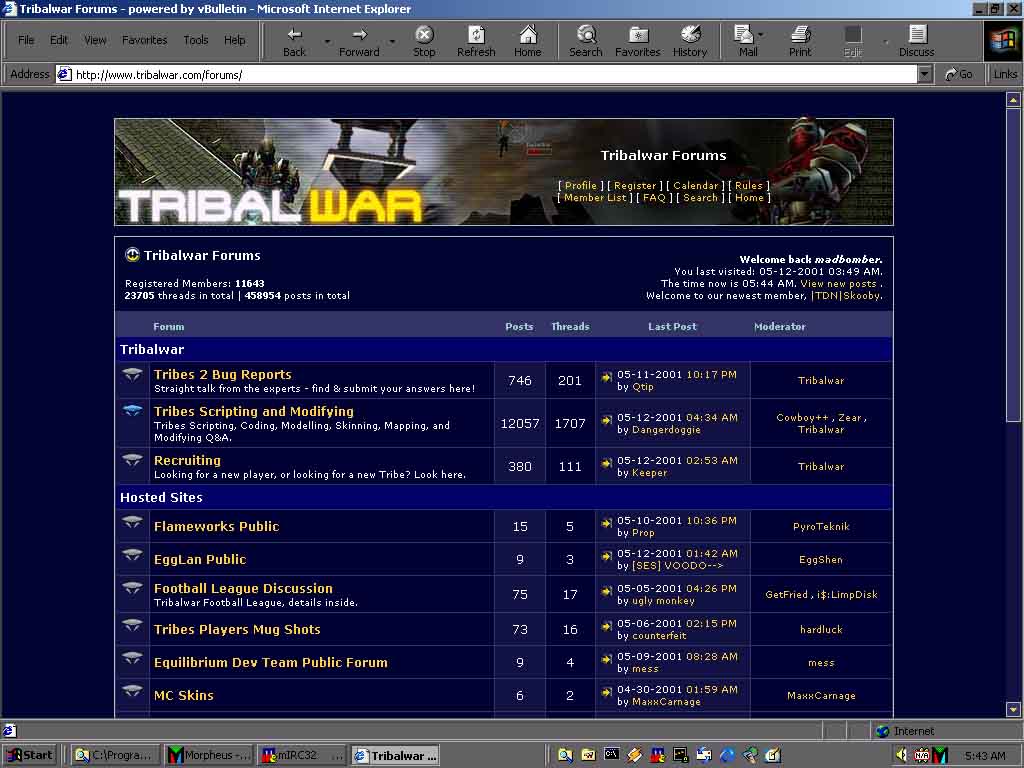Click the last-post arrow icon in MC Skins row

pyautogui.click(x=607, y=691)
